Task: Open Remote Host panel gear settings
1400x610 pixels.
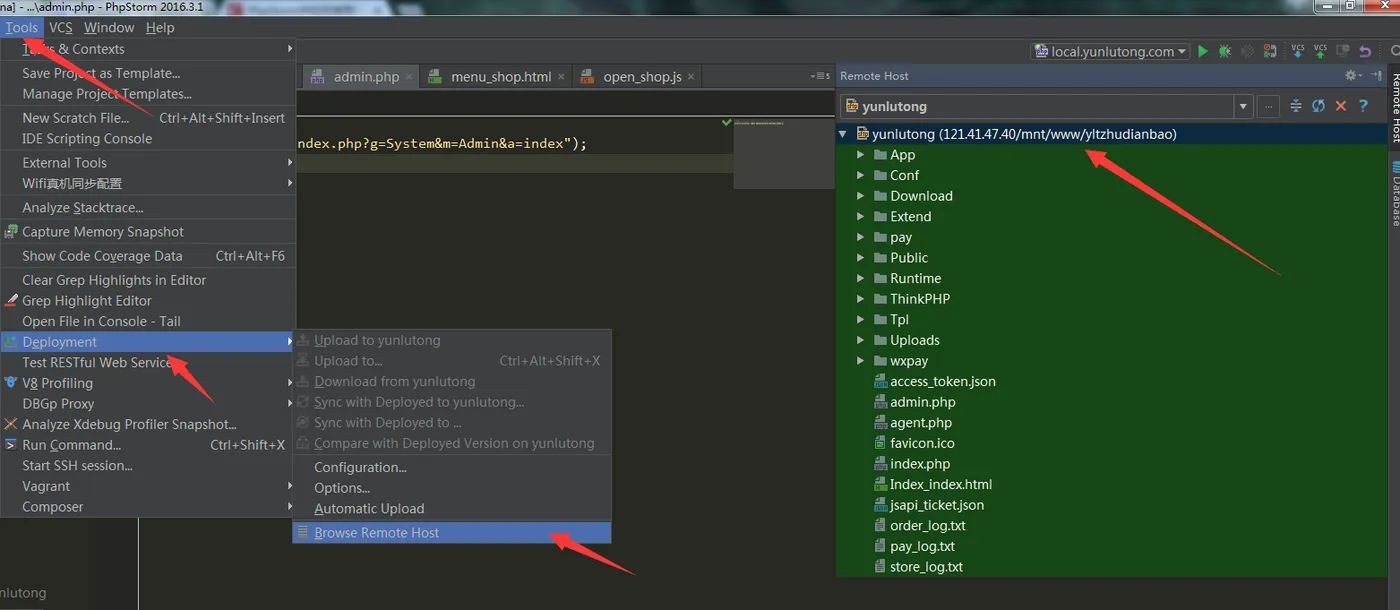Action: [1351, 76]
